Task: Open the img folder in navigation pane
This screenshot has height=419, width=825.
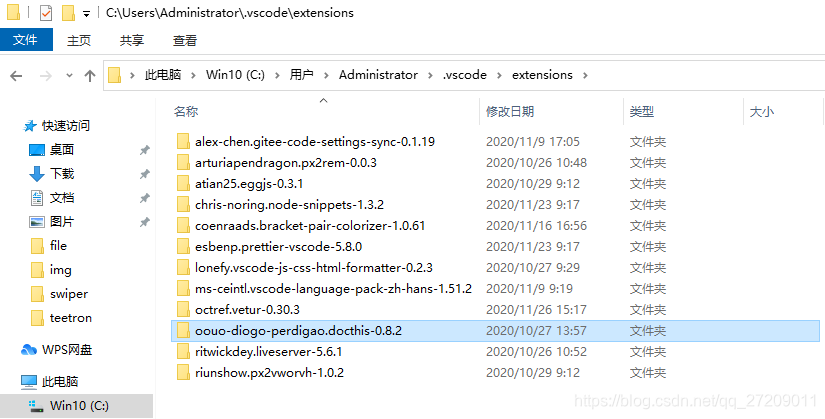Action: [60, 270]
